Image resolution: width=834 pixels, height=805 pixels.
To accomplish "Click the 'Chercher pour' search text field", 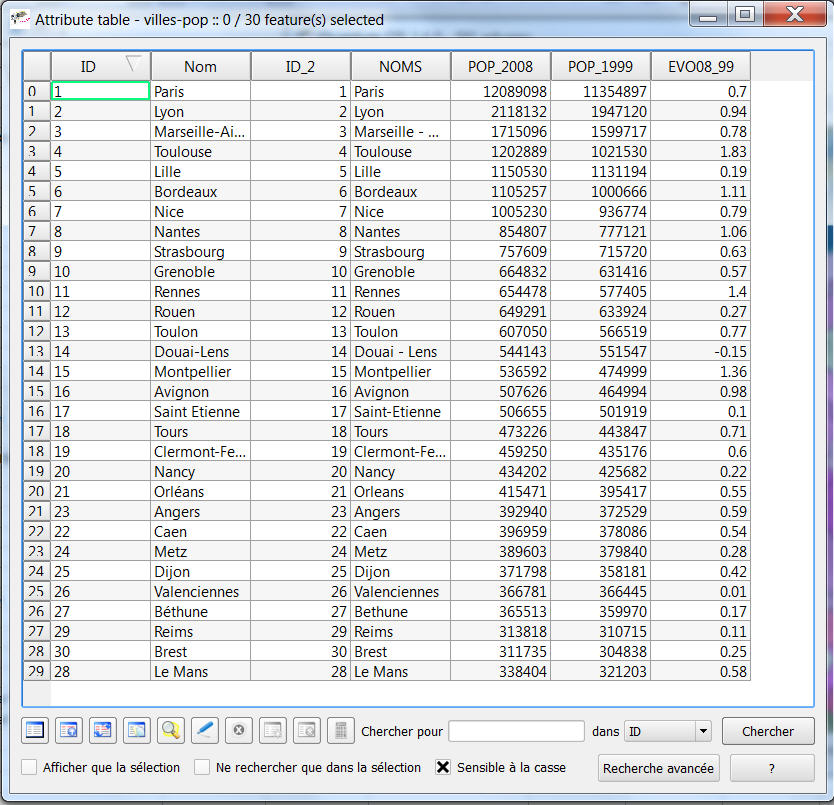I will coord(516,732).
